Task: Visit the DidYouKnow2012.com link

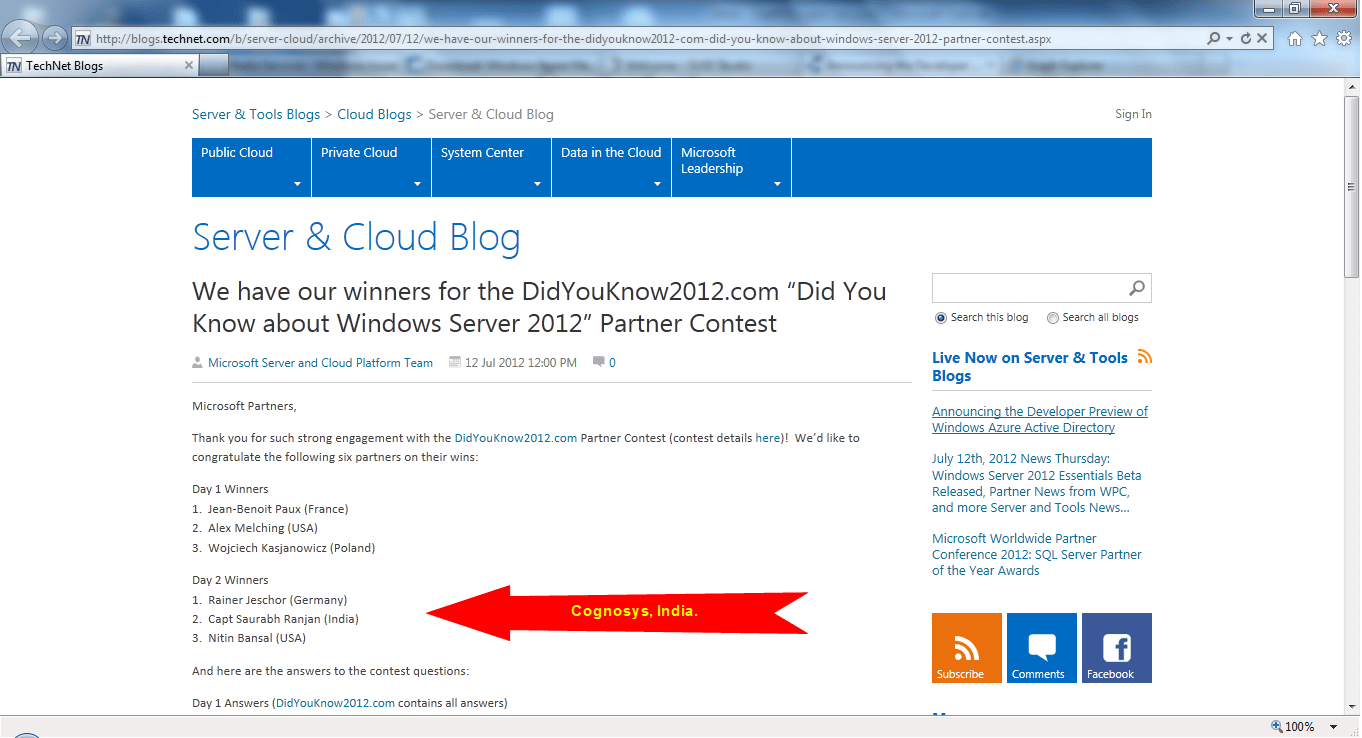Action: (x=515, y=437)
